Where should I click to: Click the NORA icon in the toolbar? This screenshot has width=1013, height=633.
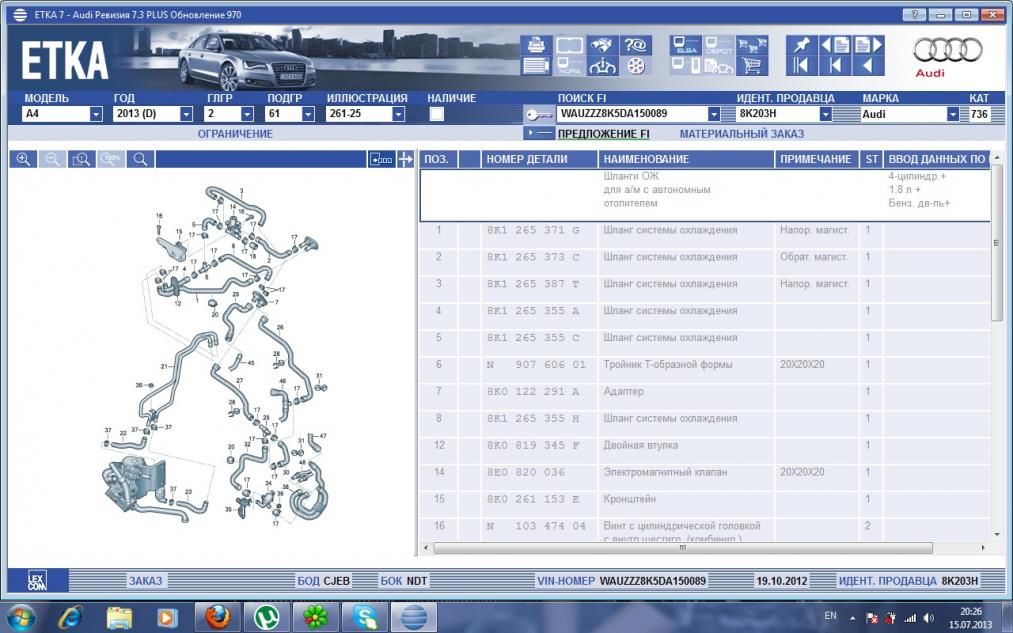pyautogui.click(x=570, y=65)
